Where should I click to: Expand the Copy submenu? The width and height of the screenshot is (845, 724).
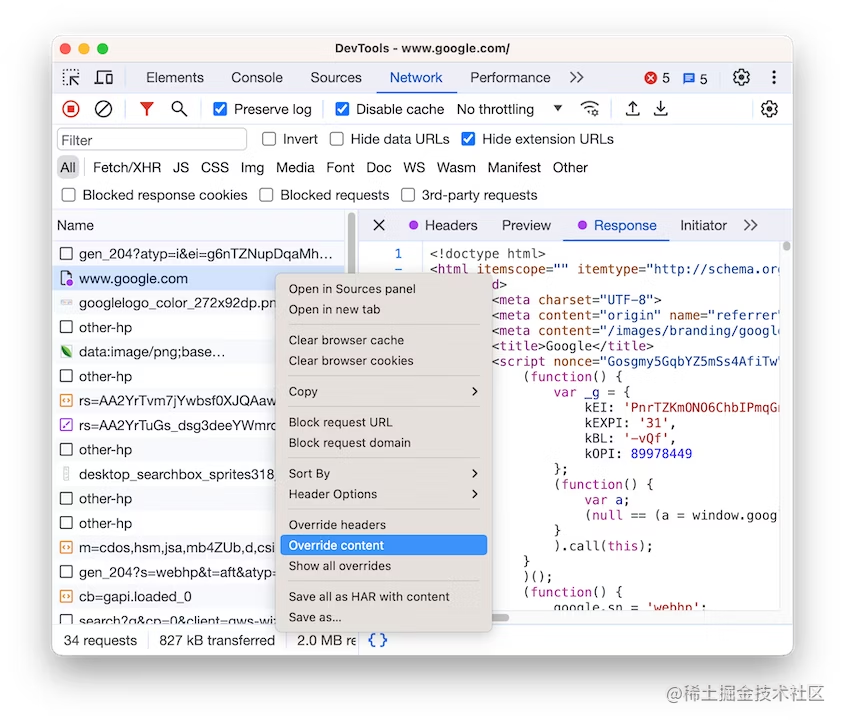click(x=383, y=391)
